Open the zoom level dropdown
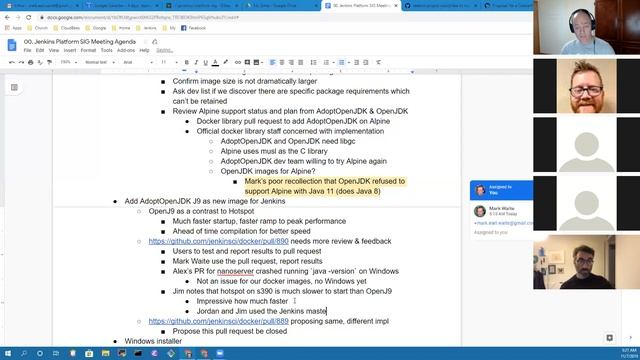This screenshot has height=360, width=640. click(x=69, y=62)
